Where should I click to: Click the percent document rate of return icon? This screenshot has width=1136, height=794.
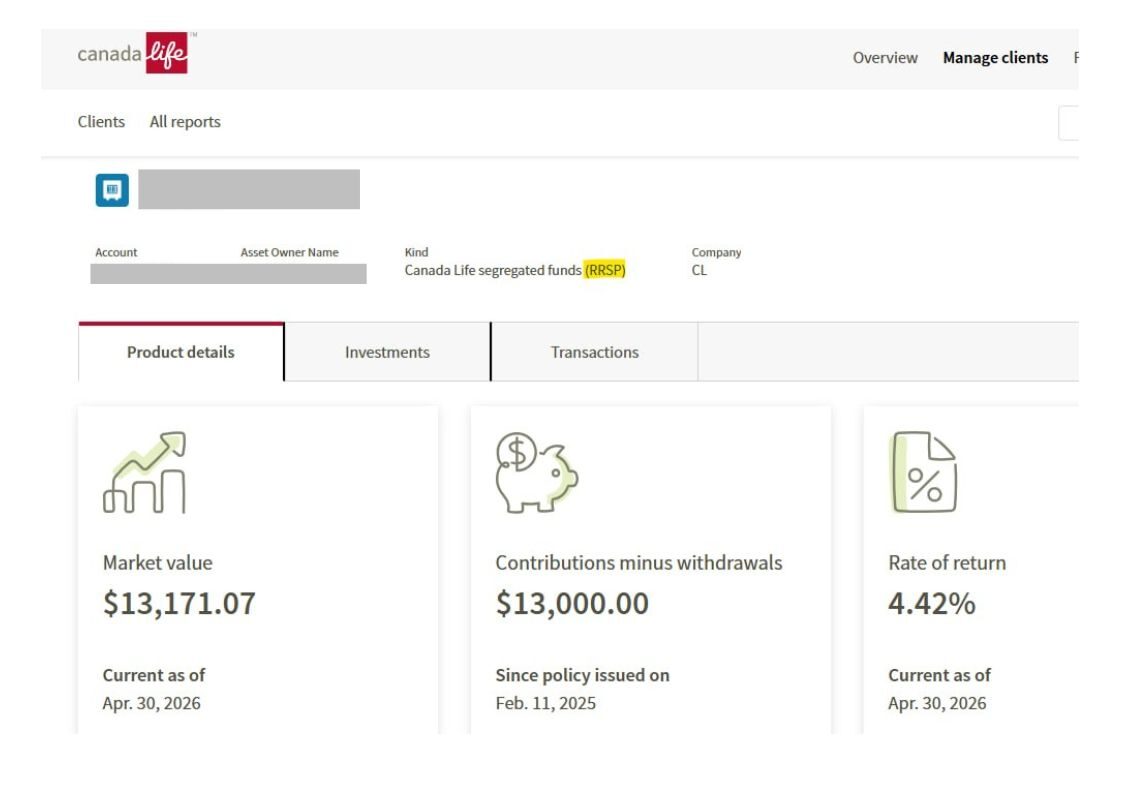click(923, 472)
